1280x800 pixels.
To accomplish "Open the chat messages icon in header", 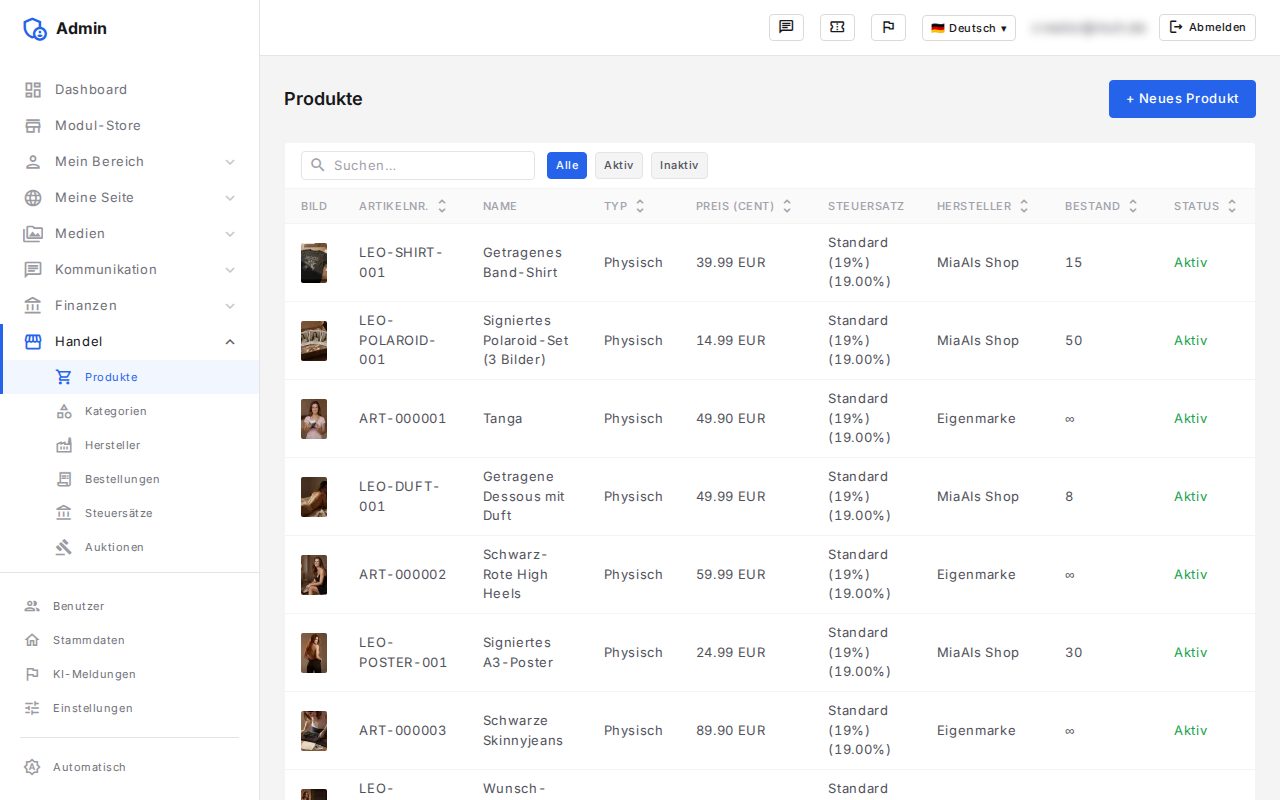I will tap(786, 28).
